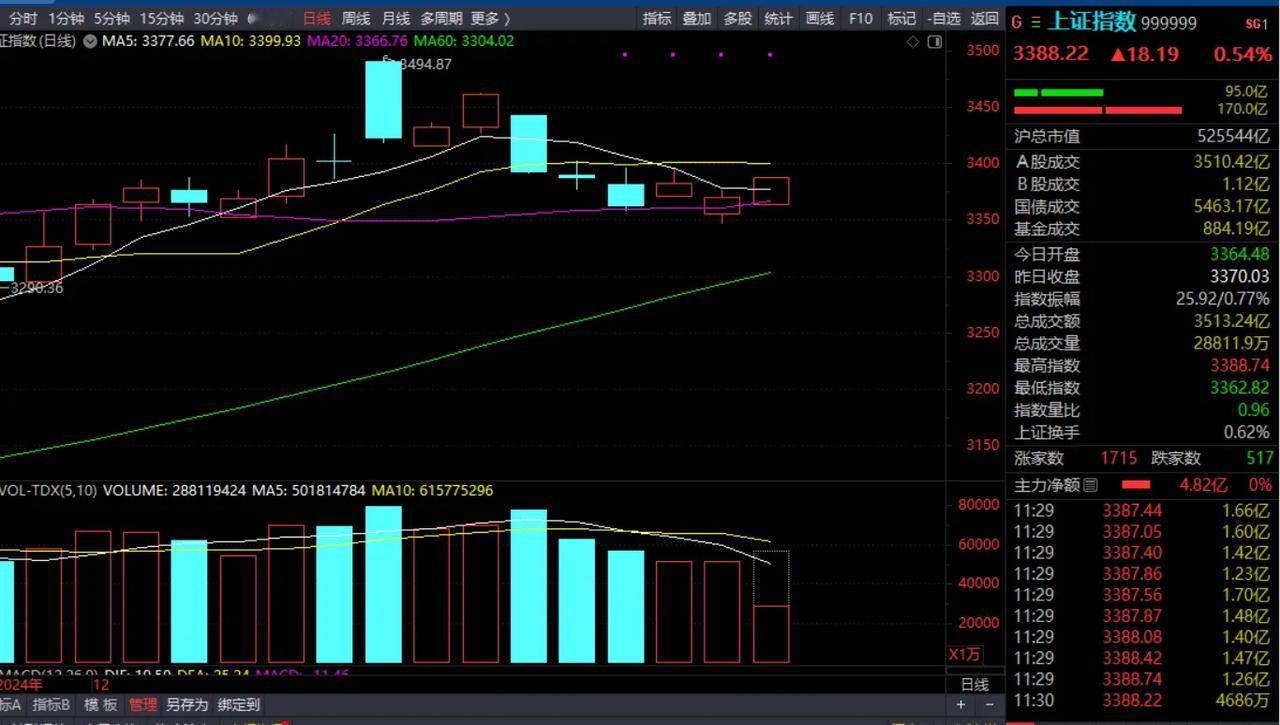Click the tall cyan candlestick near 3494.87

(383, 99)
